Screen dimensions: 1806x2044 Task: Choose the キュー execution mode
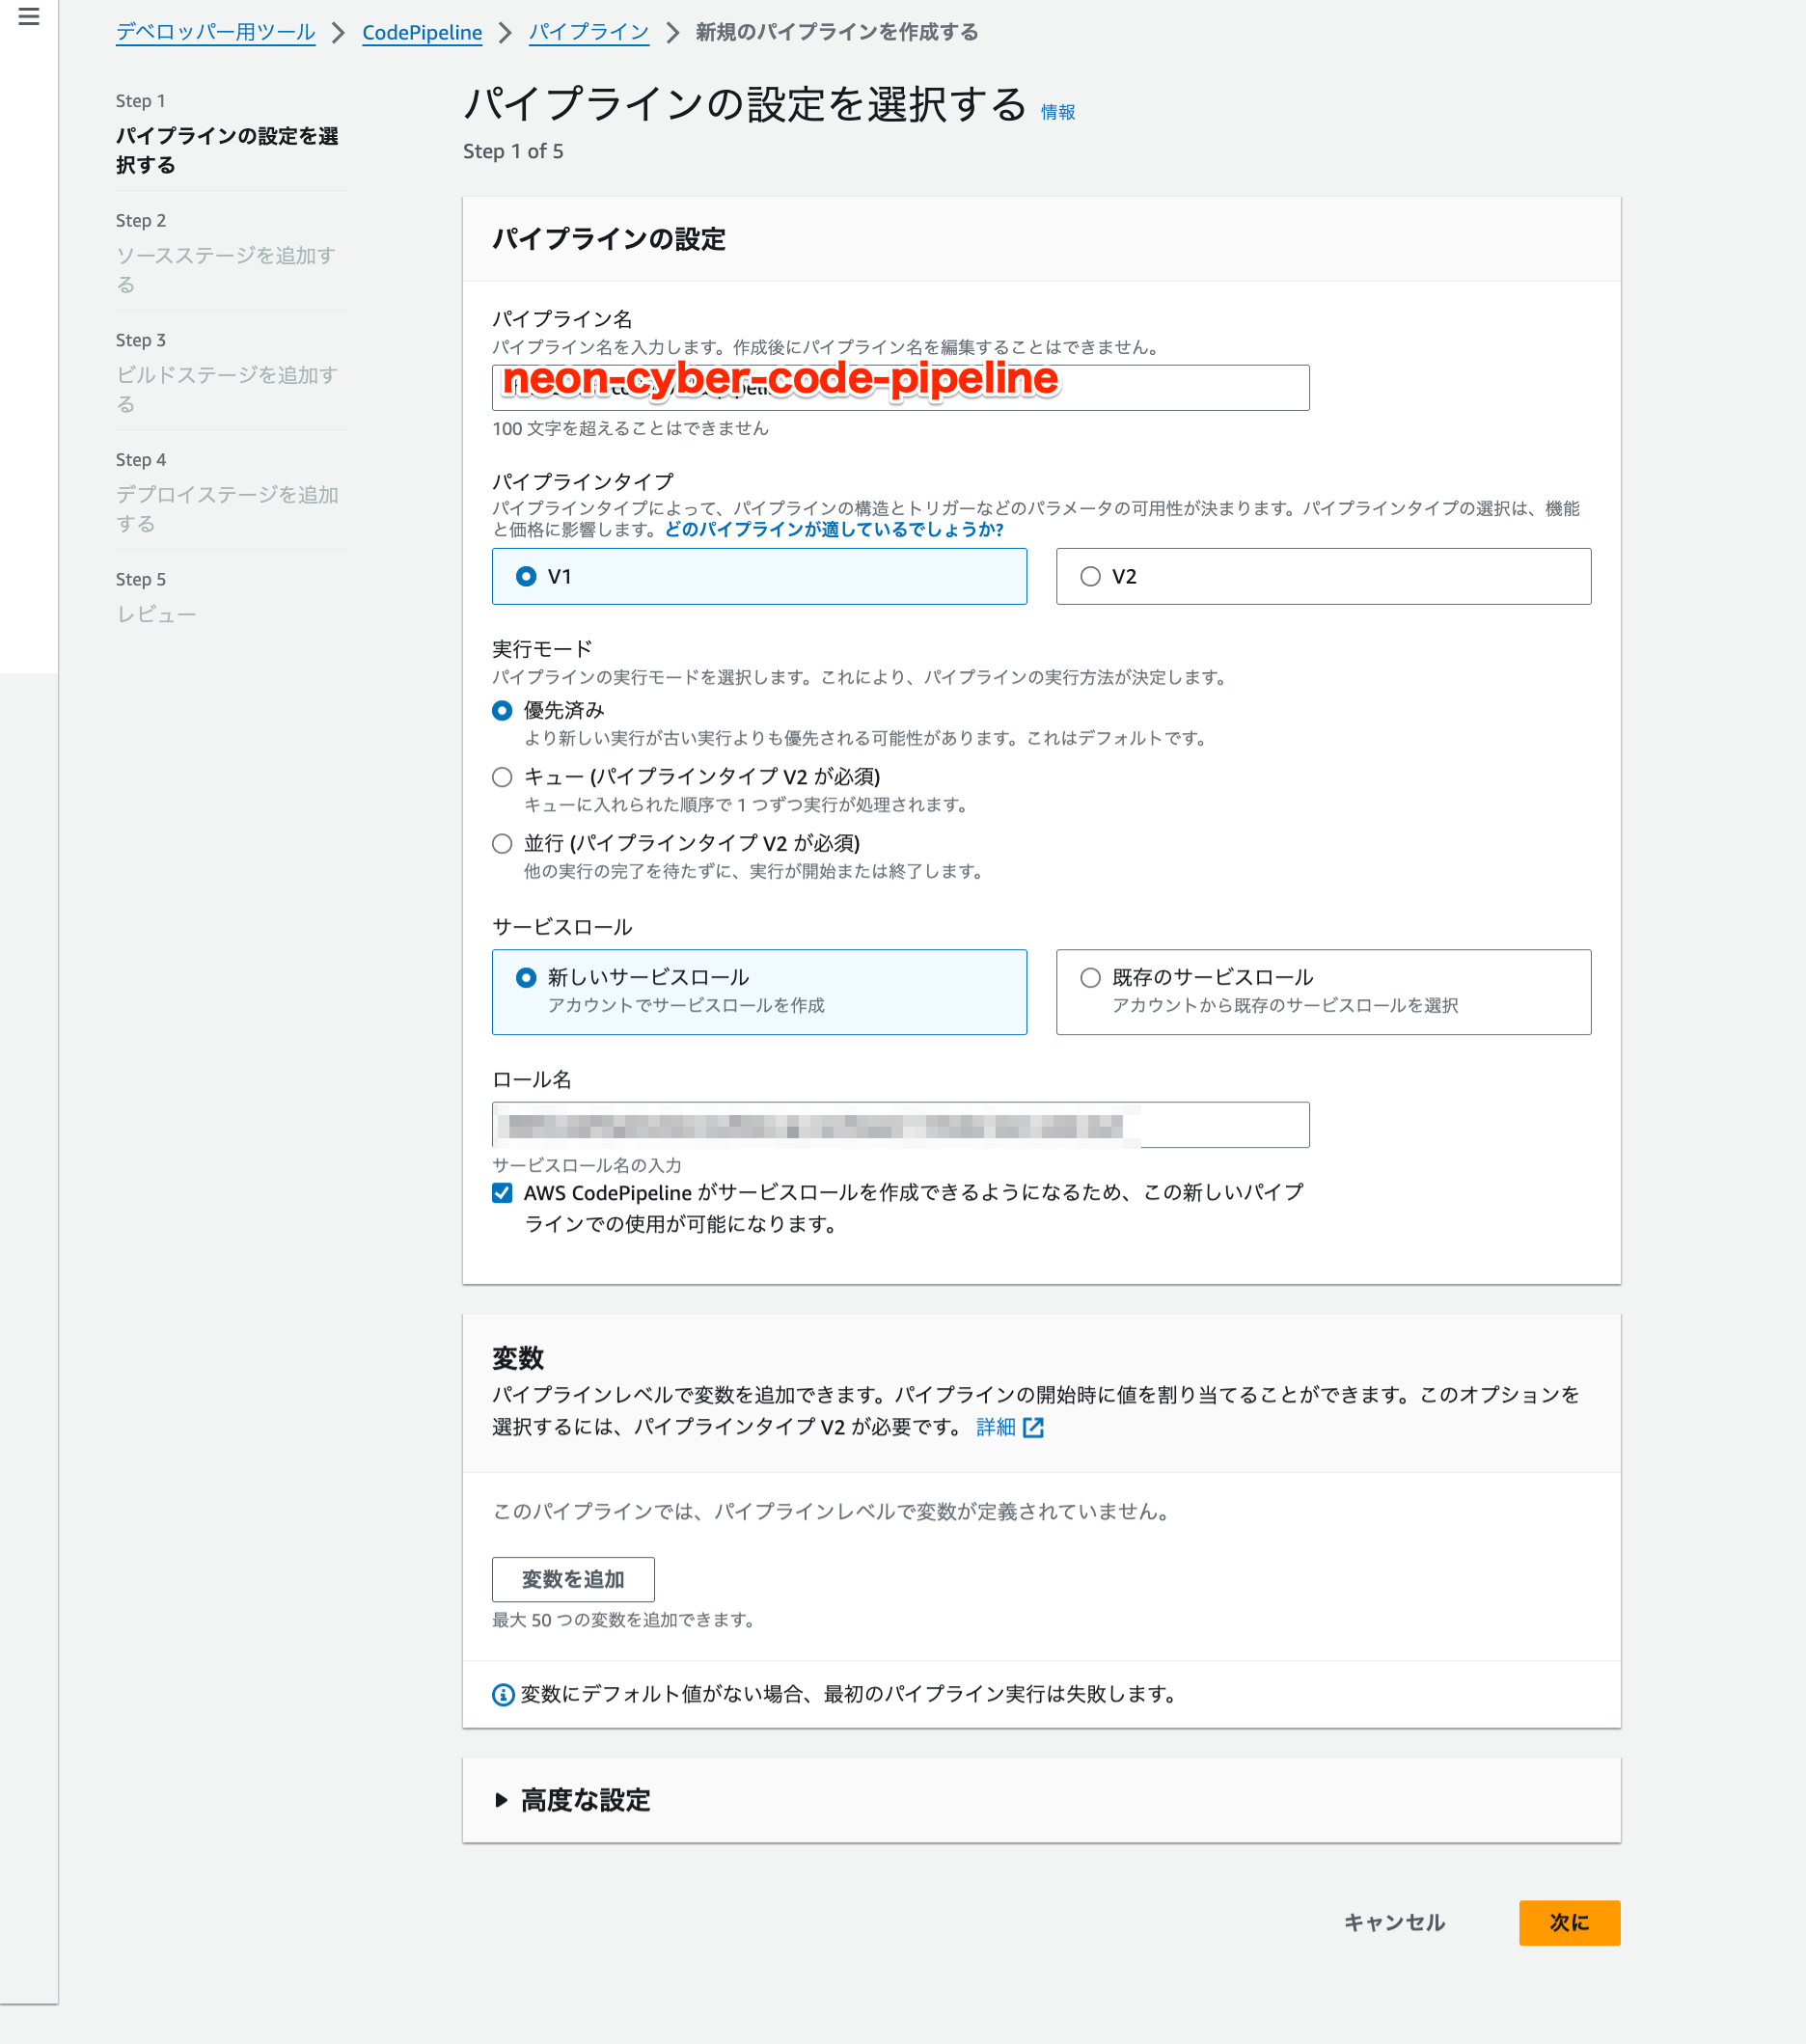point(502,777)
